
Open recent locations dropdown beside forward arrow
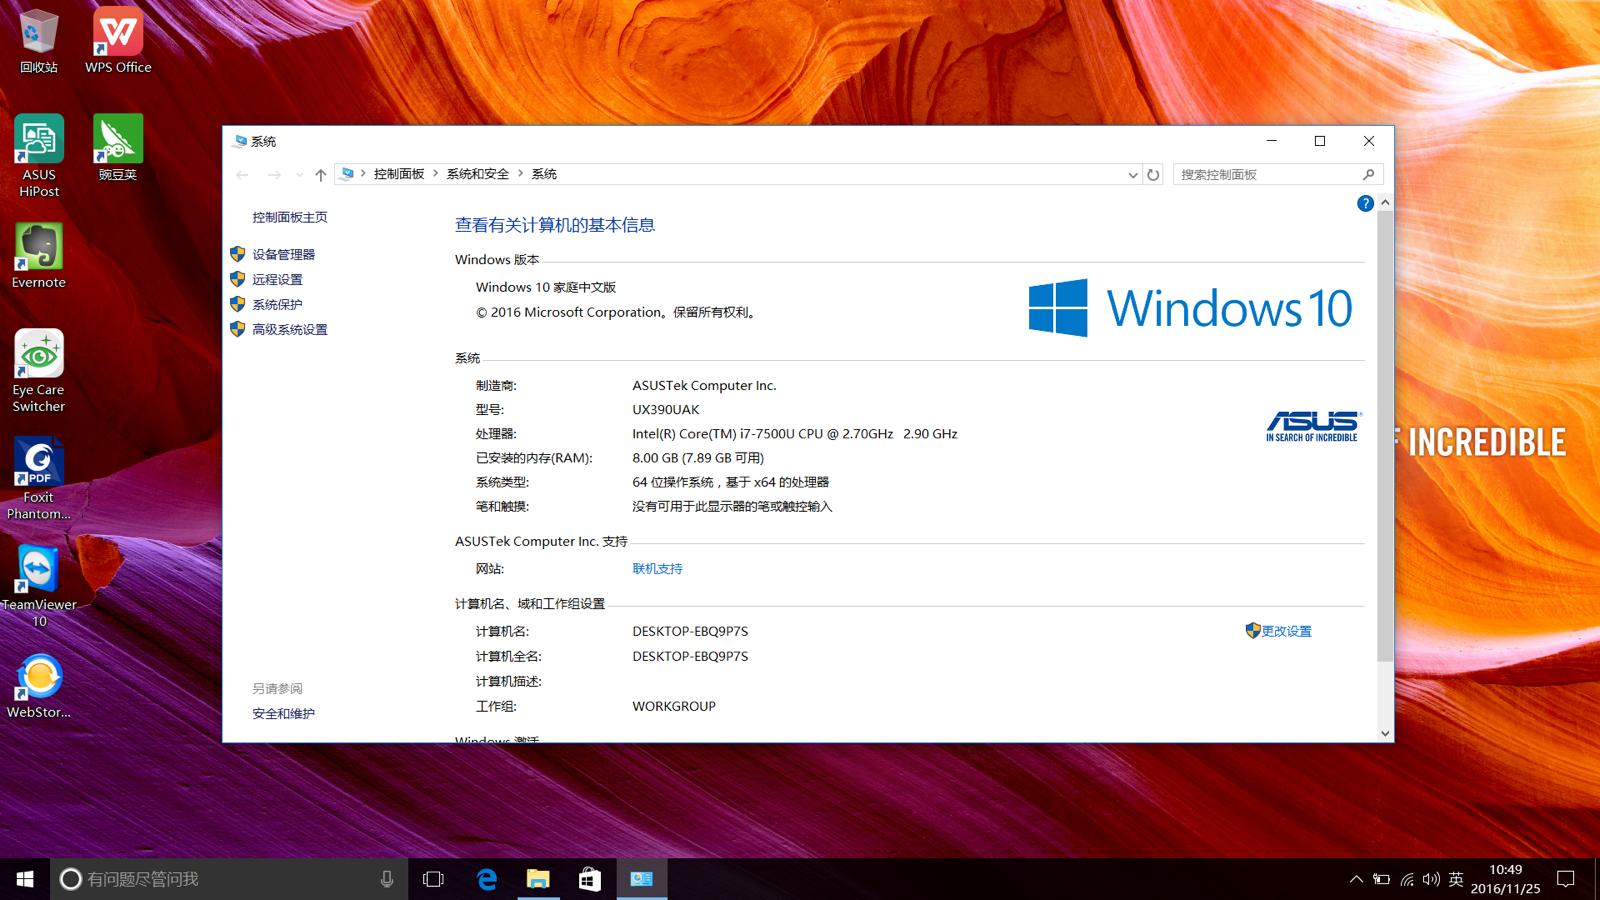coord(299,175)
